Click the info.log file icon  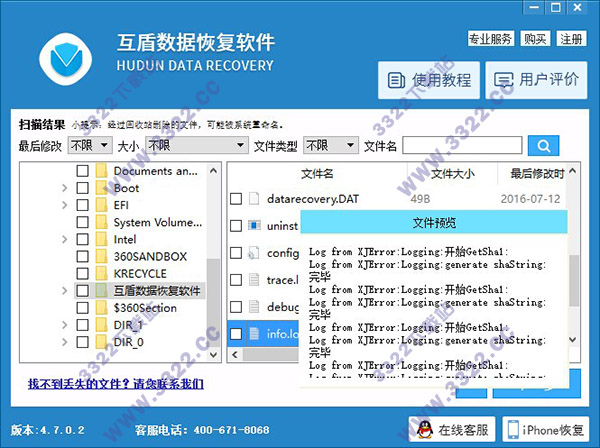pos(254,334)
